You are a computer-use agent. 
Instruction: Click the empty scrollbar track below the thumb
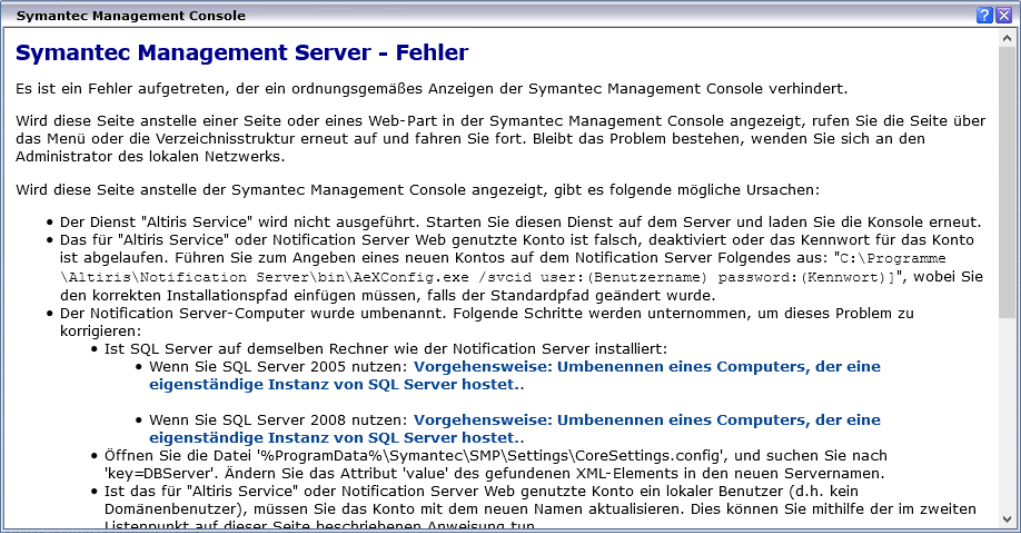[x=1006, y=420]
